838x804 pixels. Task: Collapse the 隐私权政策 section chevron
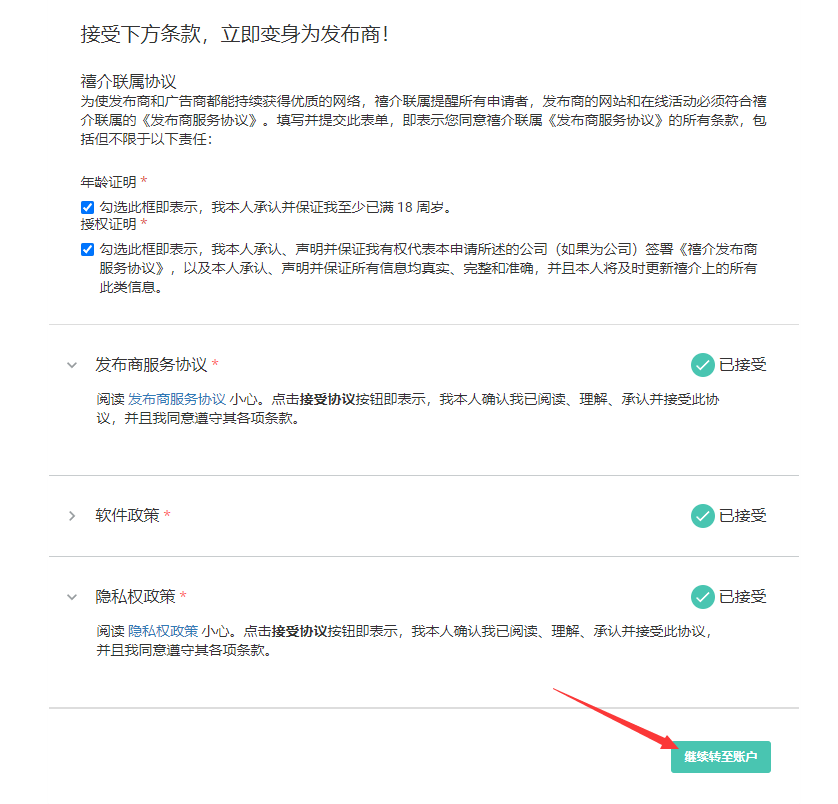click(72, 597)
